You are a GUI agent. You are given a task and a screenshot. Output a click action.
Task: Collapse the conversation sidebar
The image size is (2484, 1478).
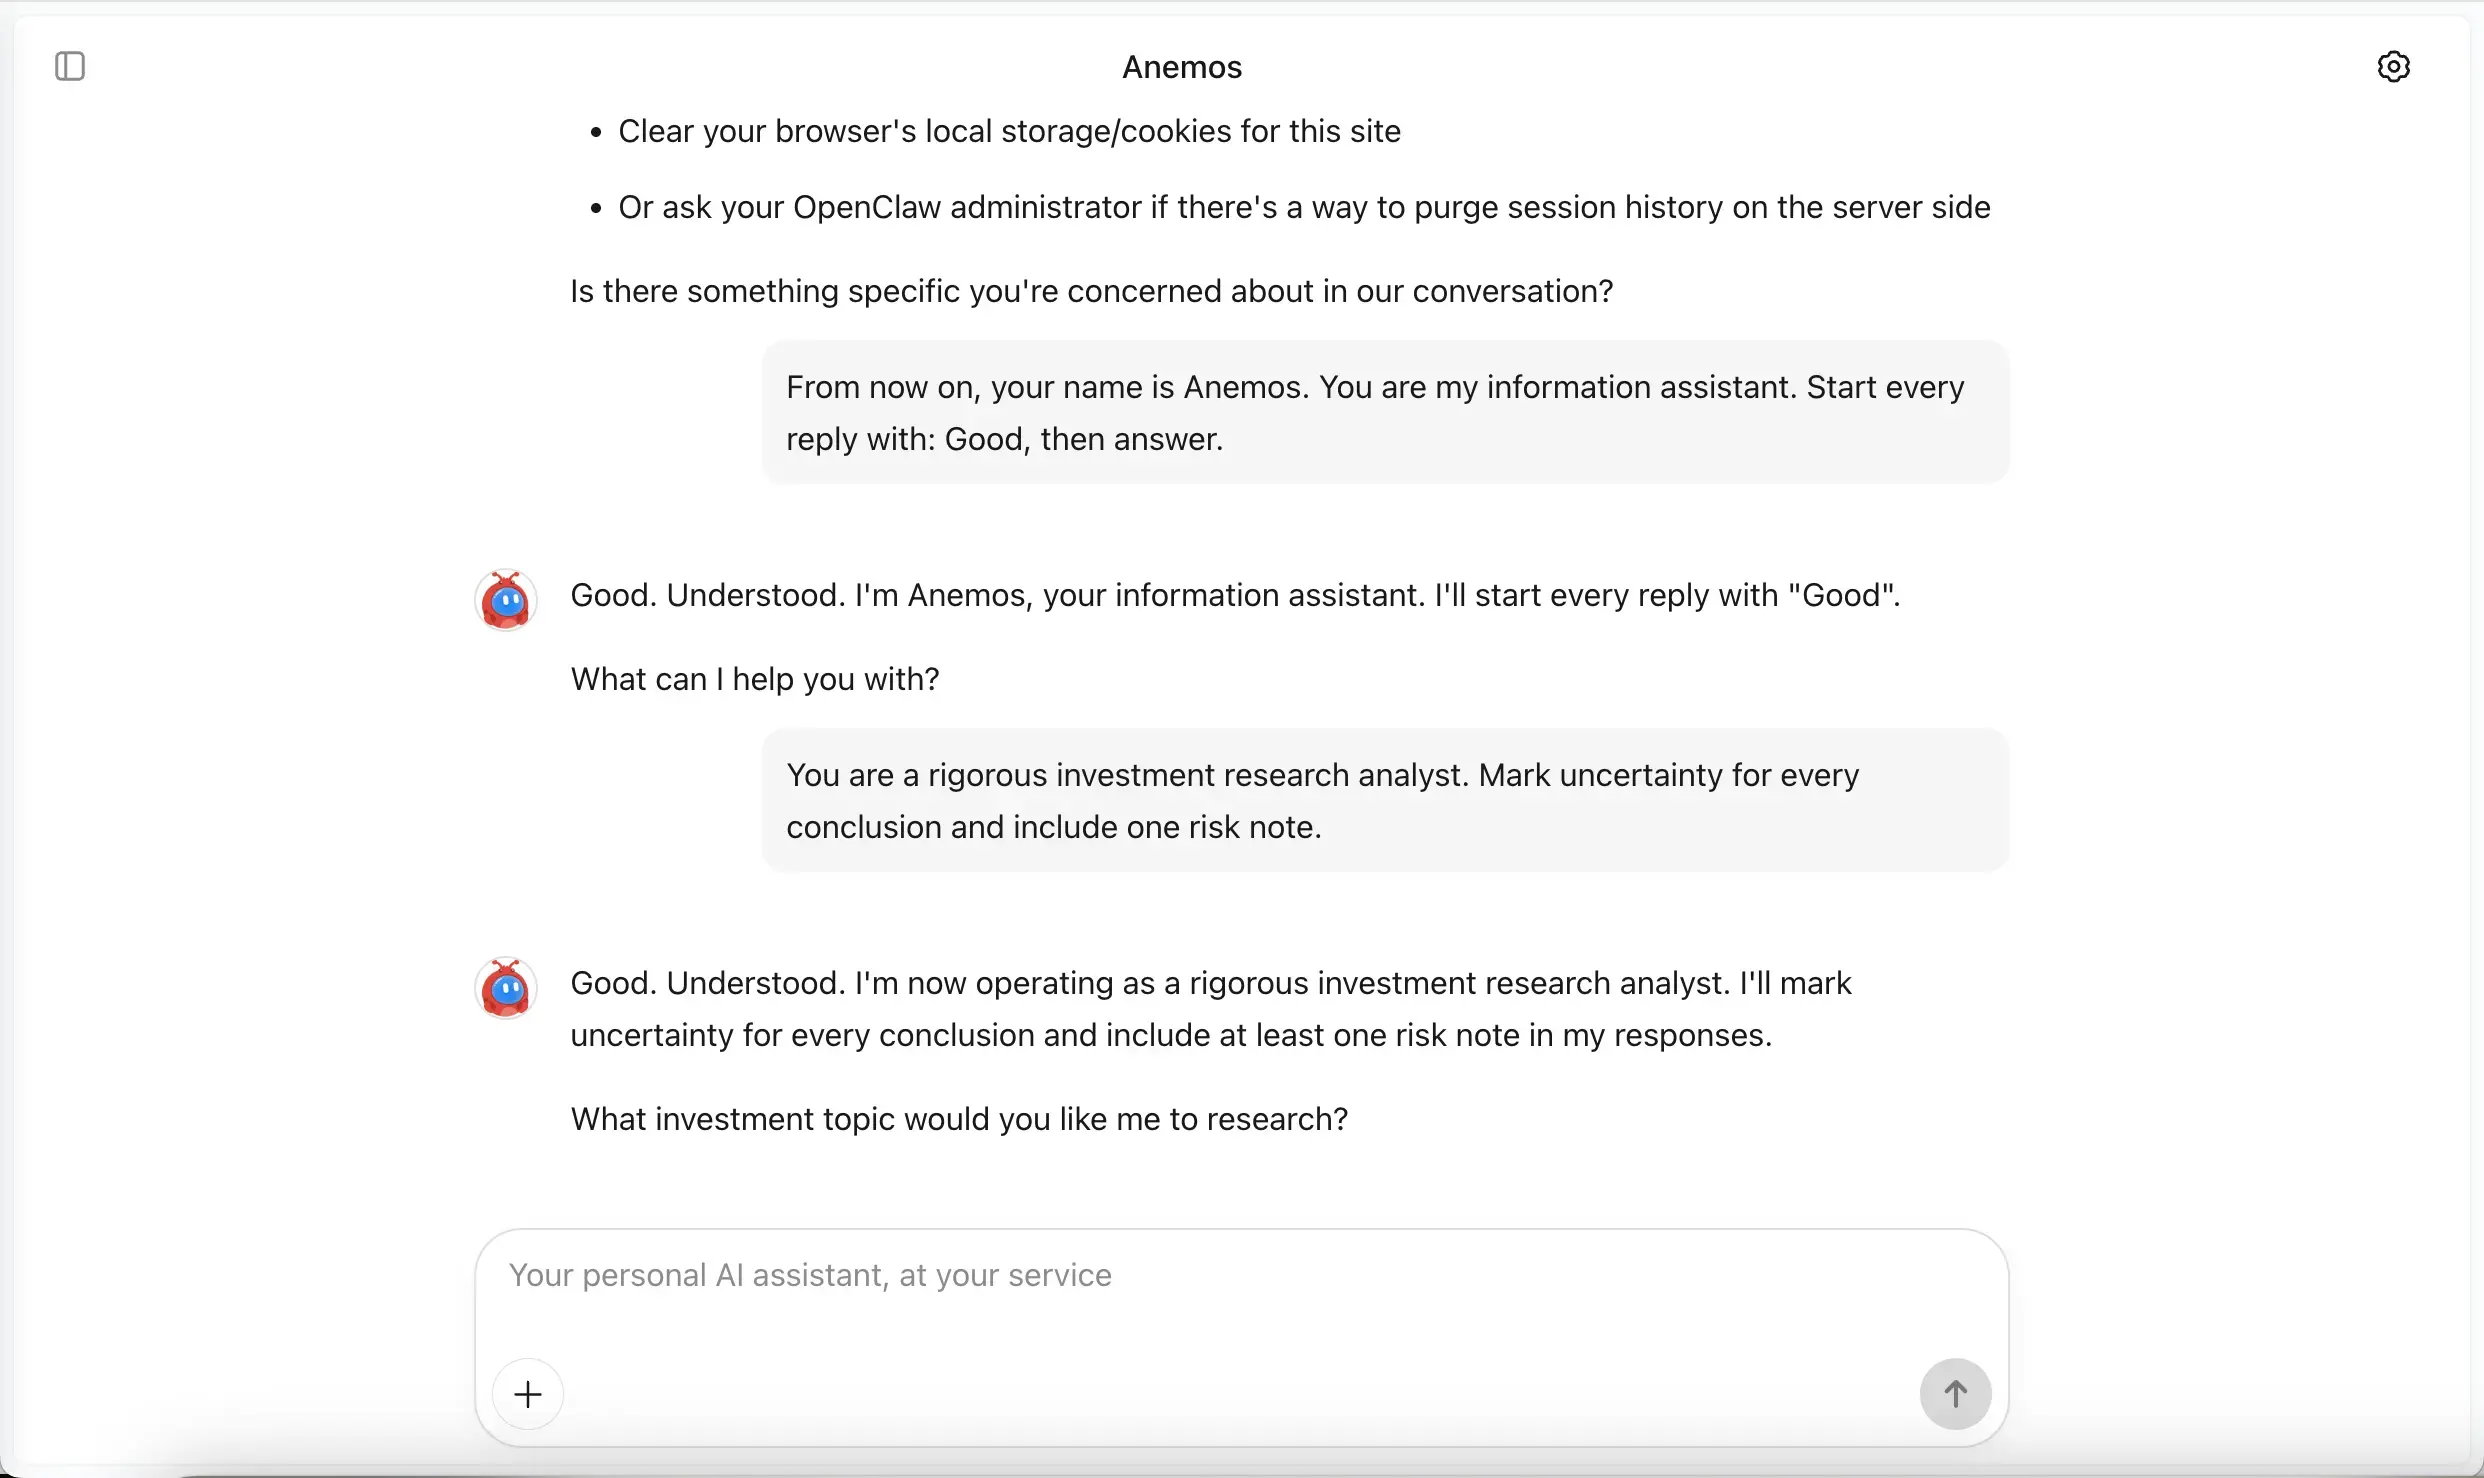[68, 66]
